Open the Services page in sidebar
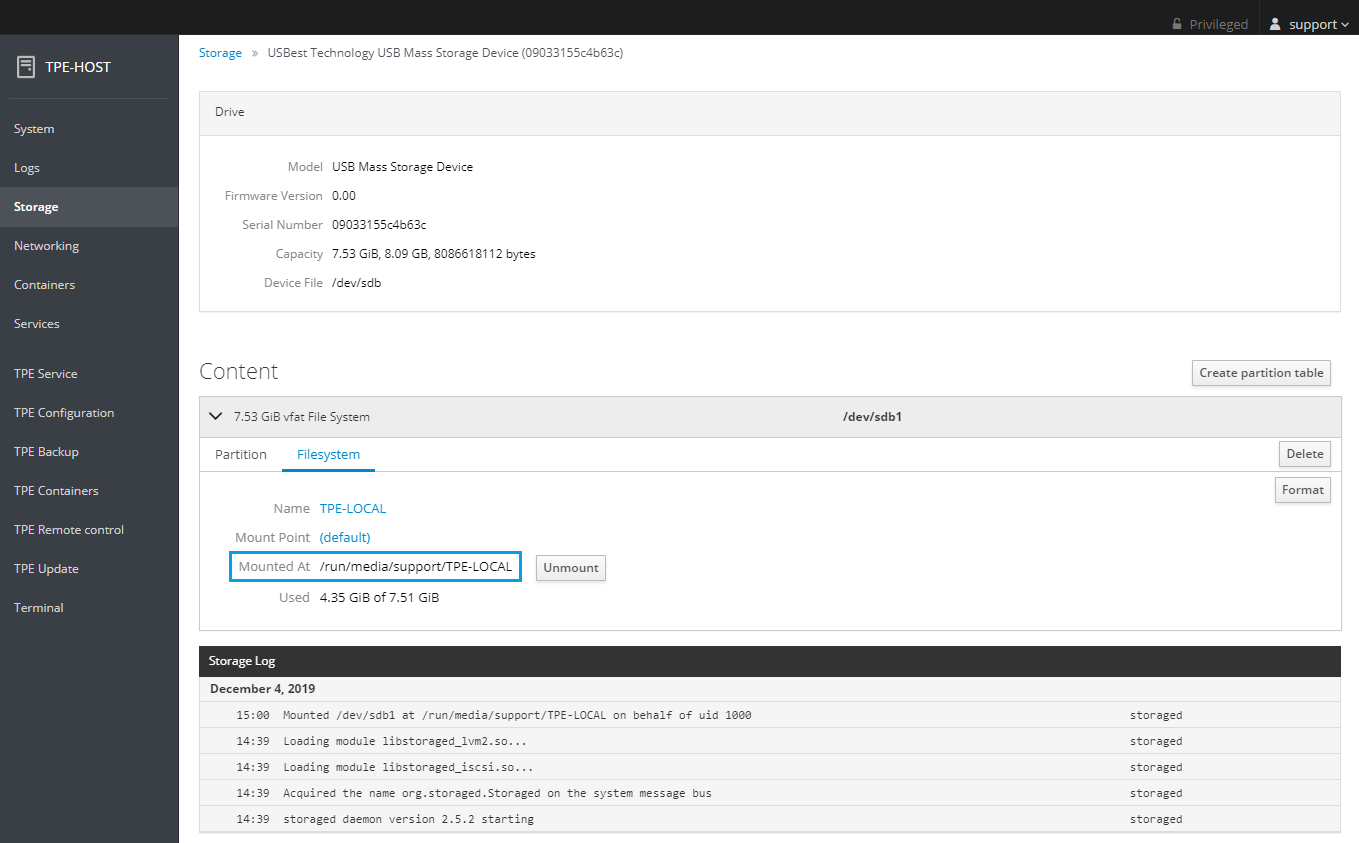This screenshot has height=843, width=1359. [37, 324]
